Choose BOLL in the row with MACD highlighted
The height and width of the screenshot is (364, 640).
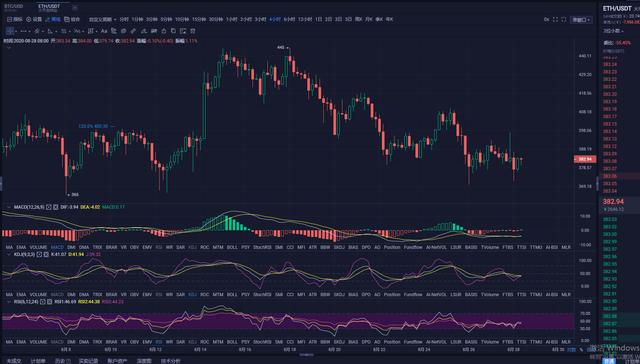click(x=232, y=247)
